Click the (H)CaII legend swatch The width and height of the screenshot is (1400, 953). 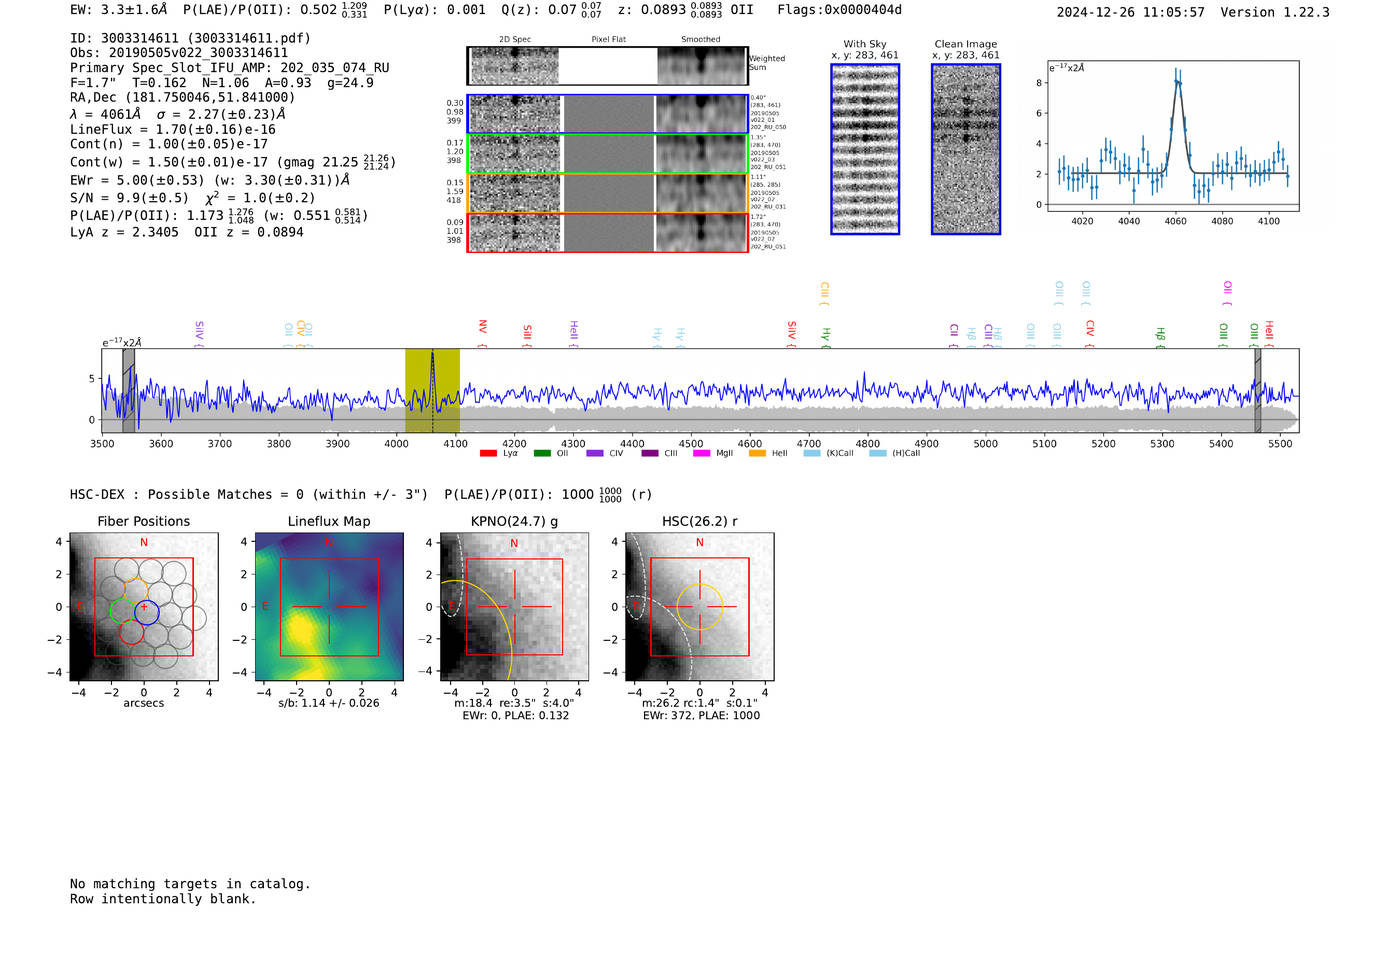pyautogui.click(x=878, y=453)
